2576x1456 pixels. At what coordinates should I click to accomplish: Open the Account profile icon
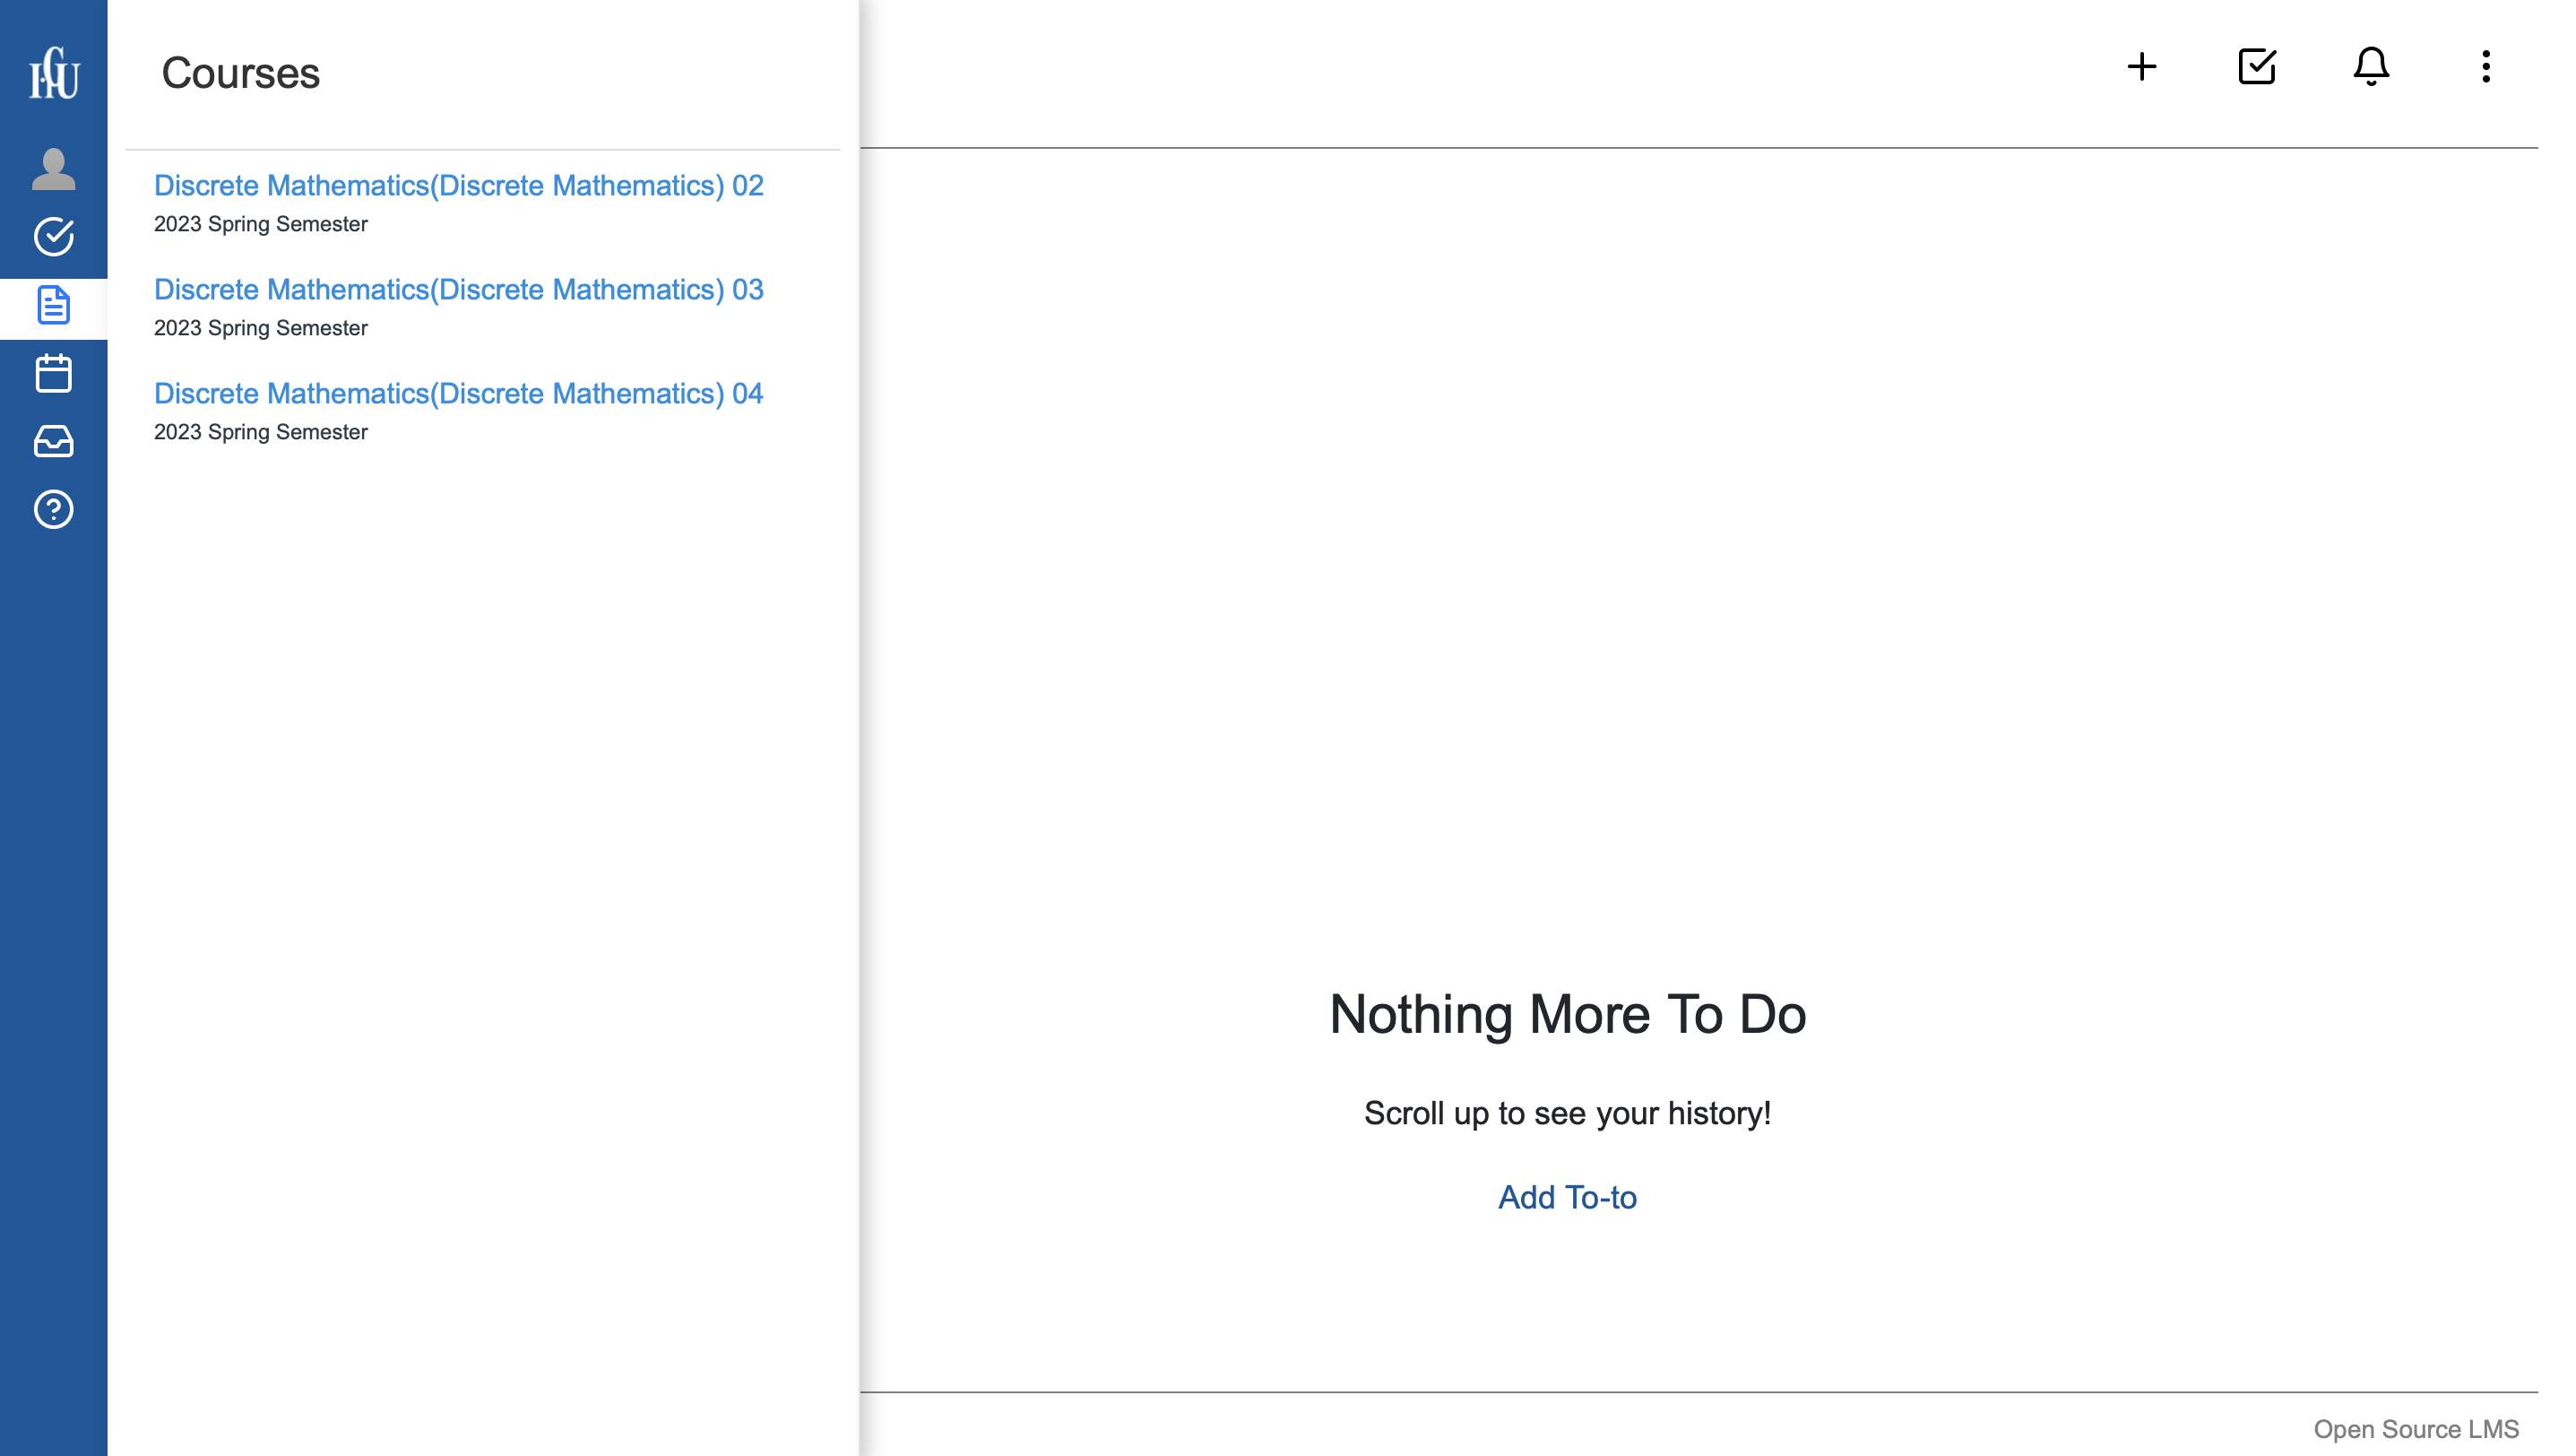(54, 169)
